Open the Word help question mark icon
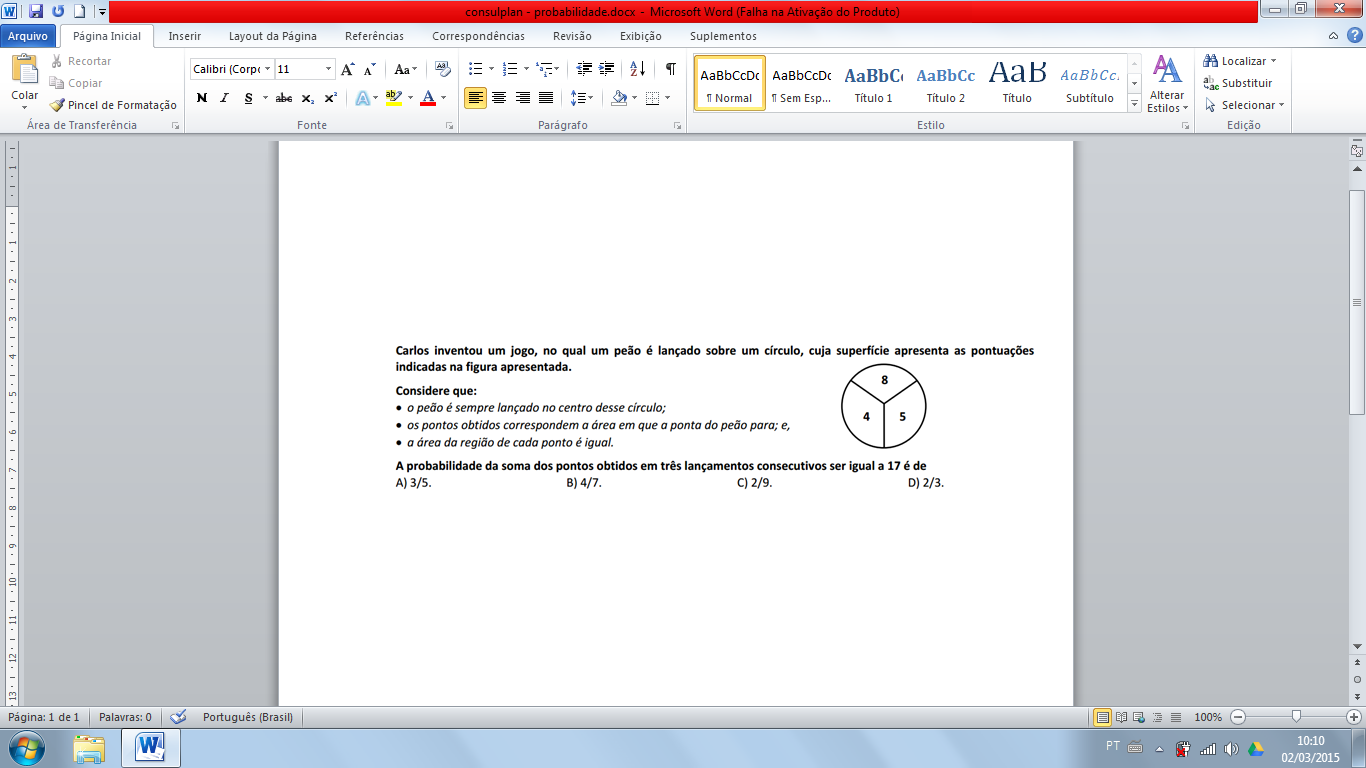Image resolution: width=1366 pixels, height=768 pixels. pyautogui.click(x=1353, y=36)
